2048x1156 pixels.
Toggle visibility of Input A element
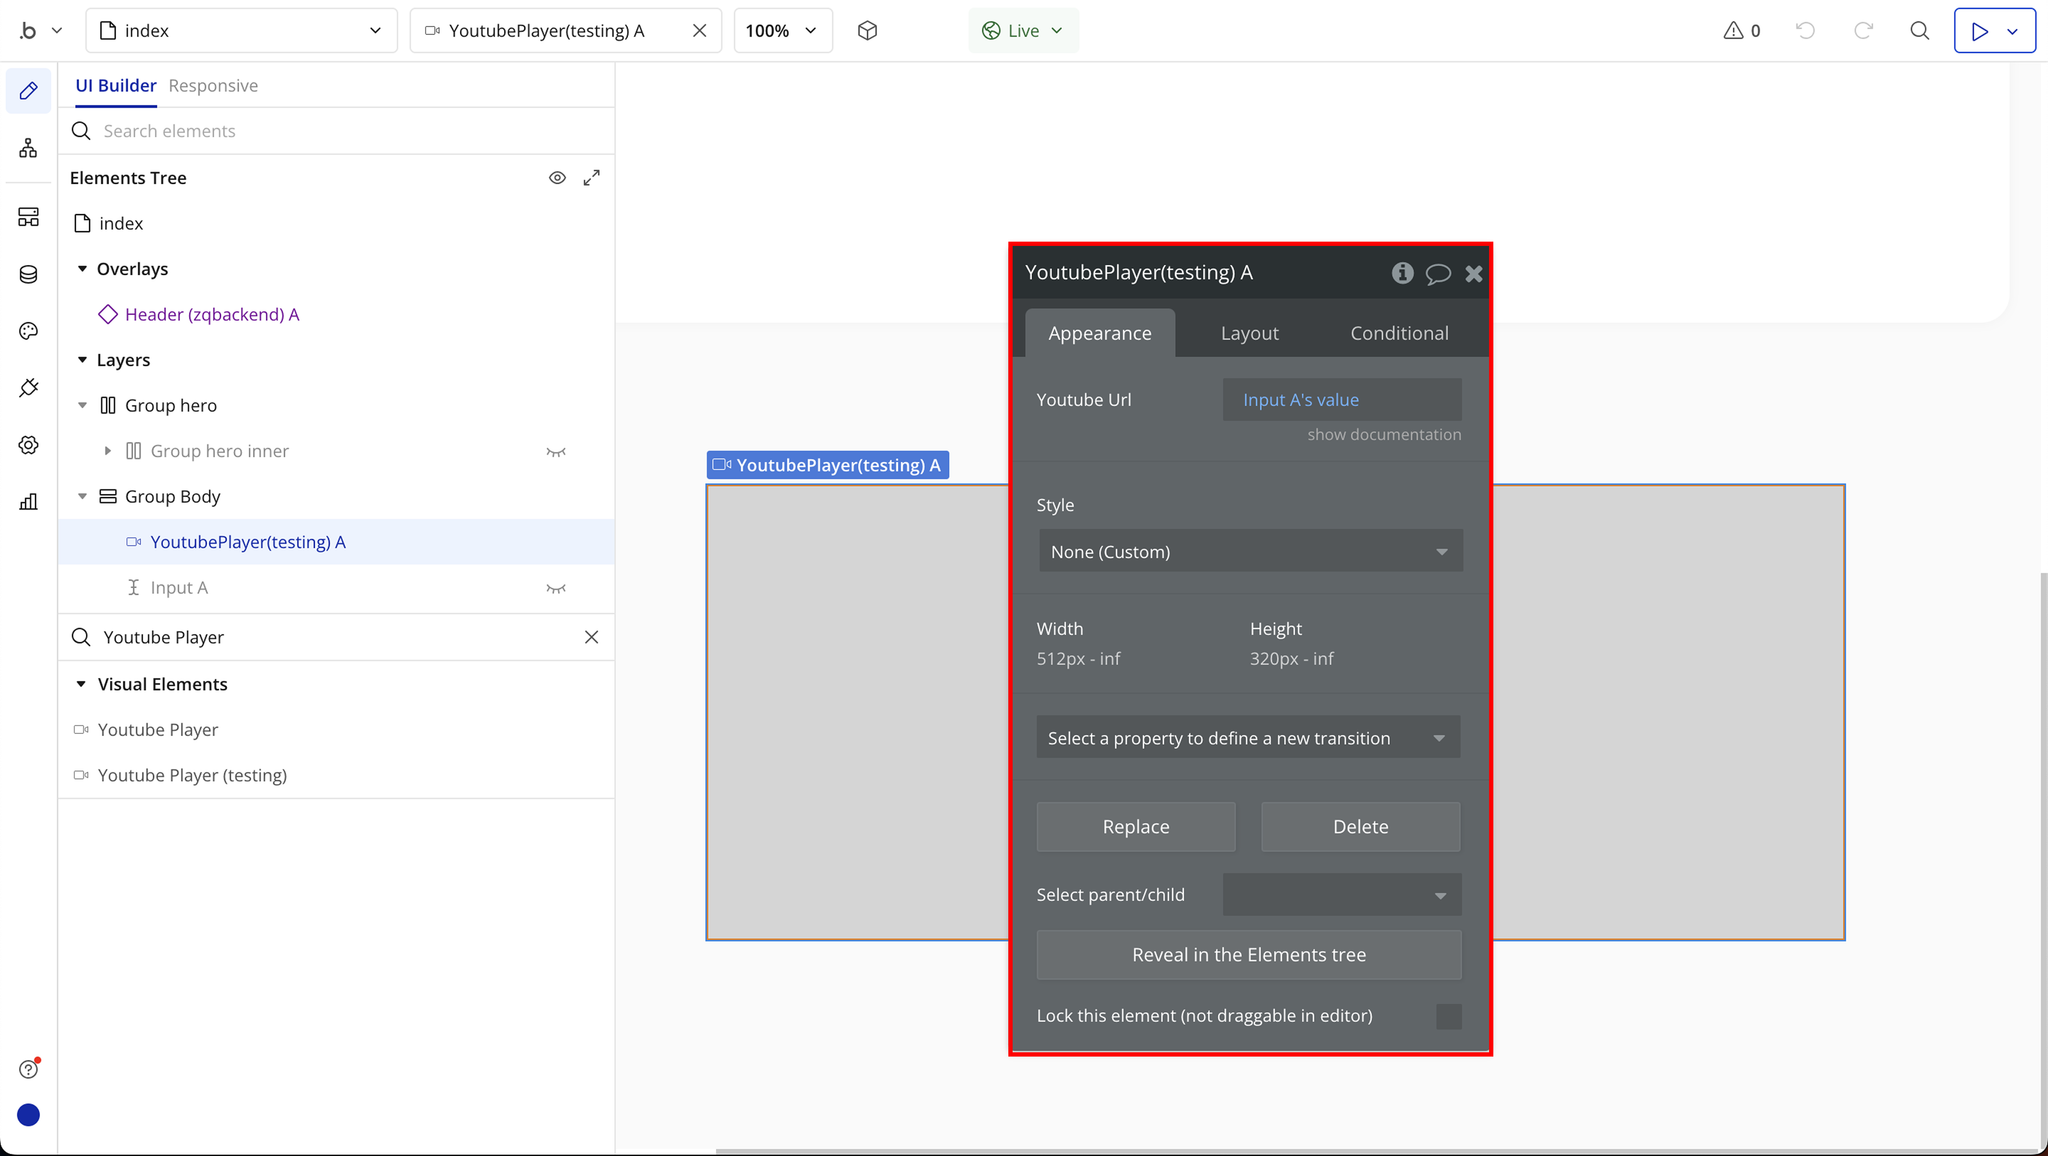point(556,589)
